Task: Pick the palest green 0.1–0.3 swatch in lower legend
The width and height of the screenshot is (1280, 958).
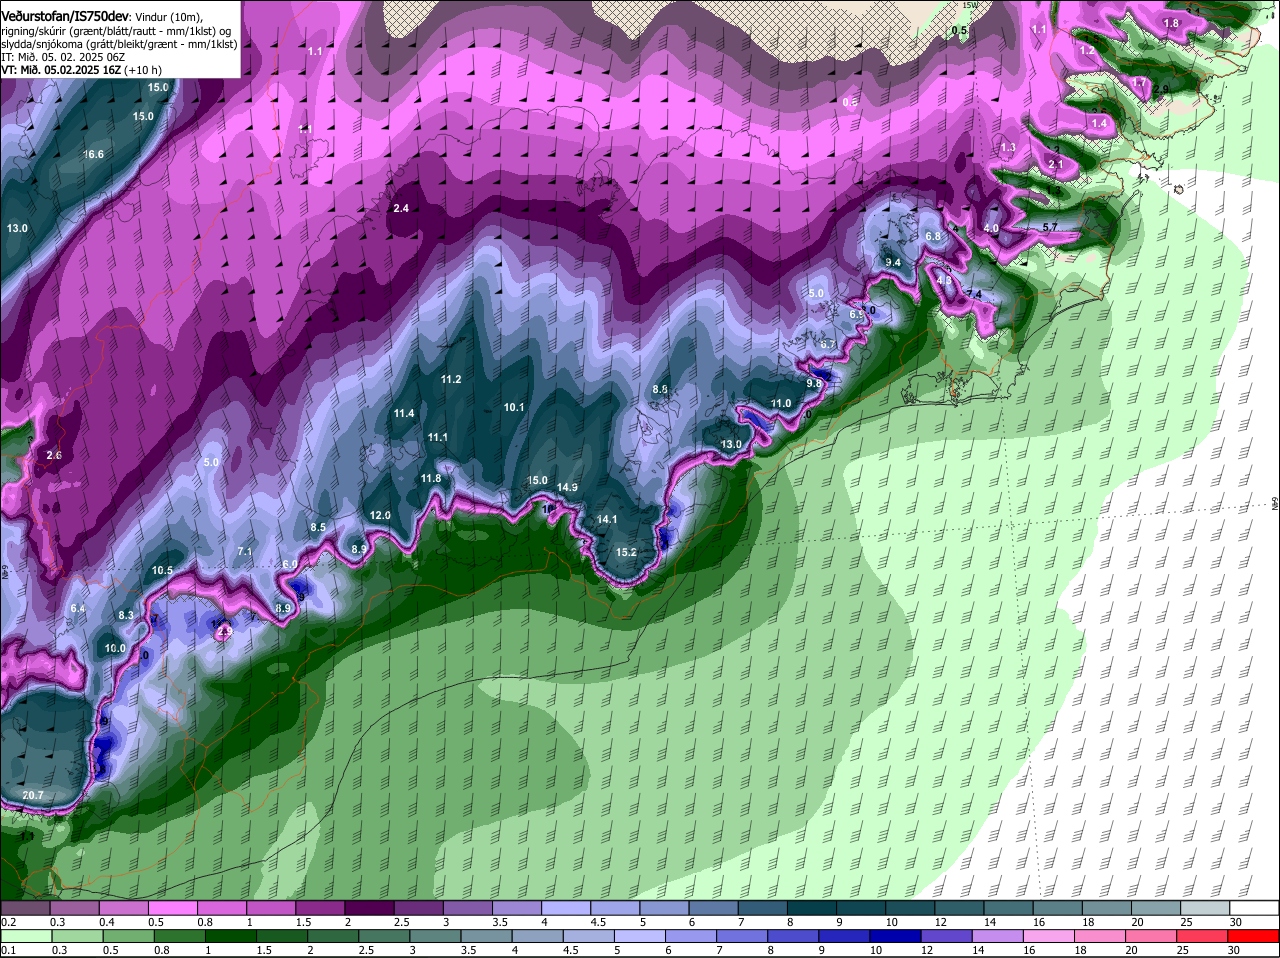Action: click(x=25, y=935)
